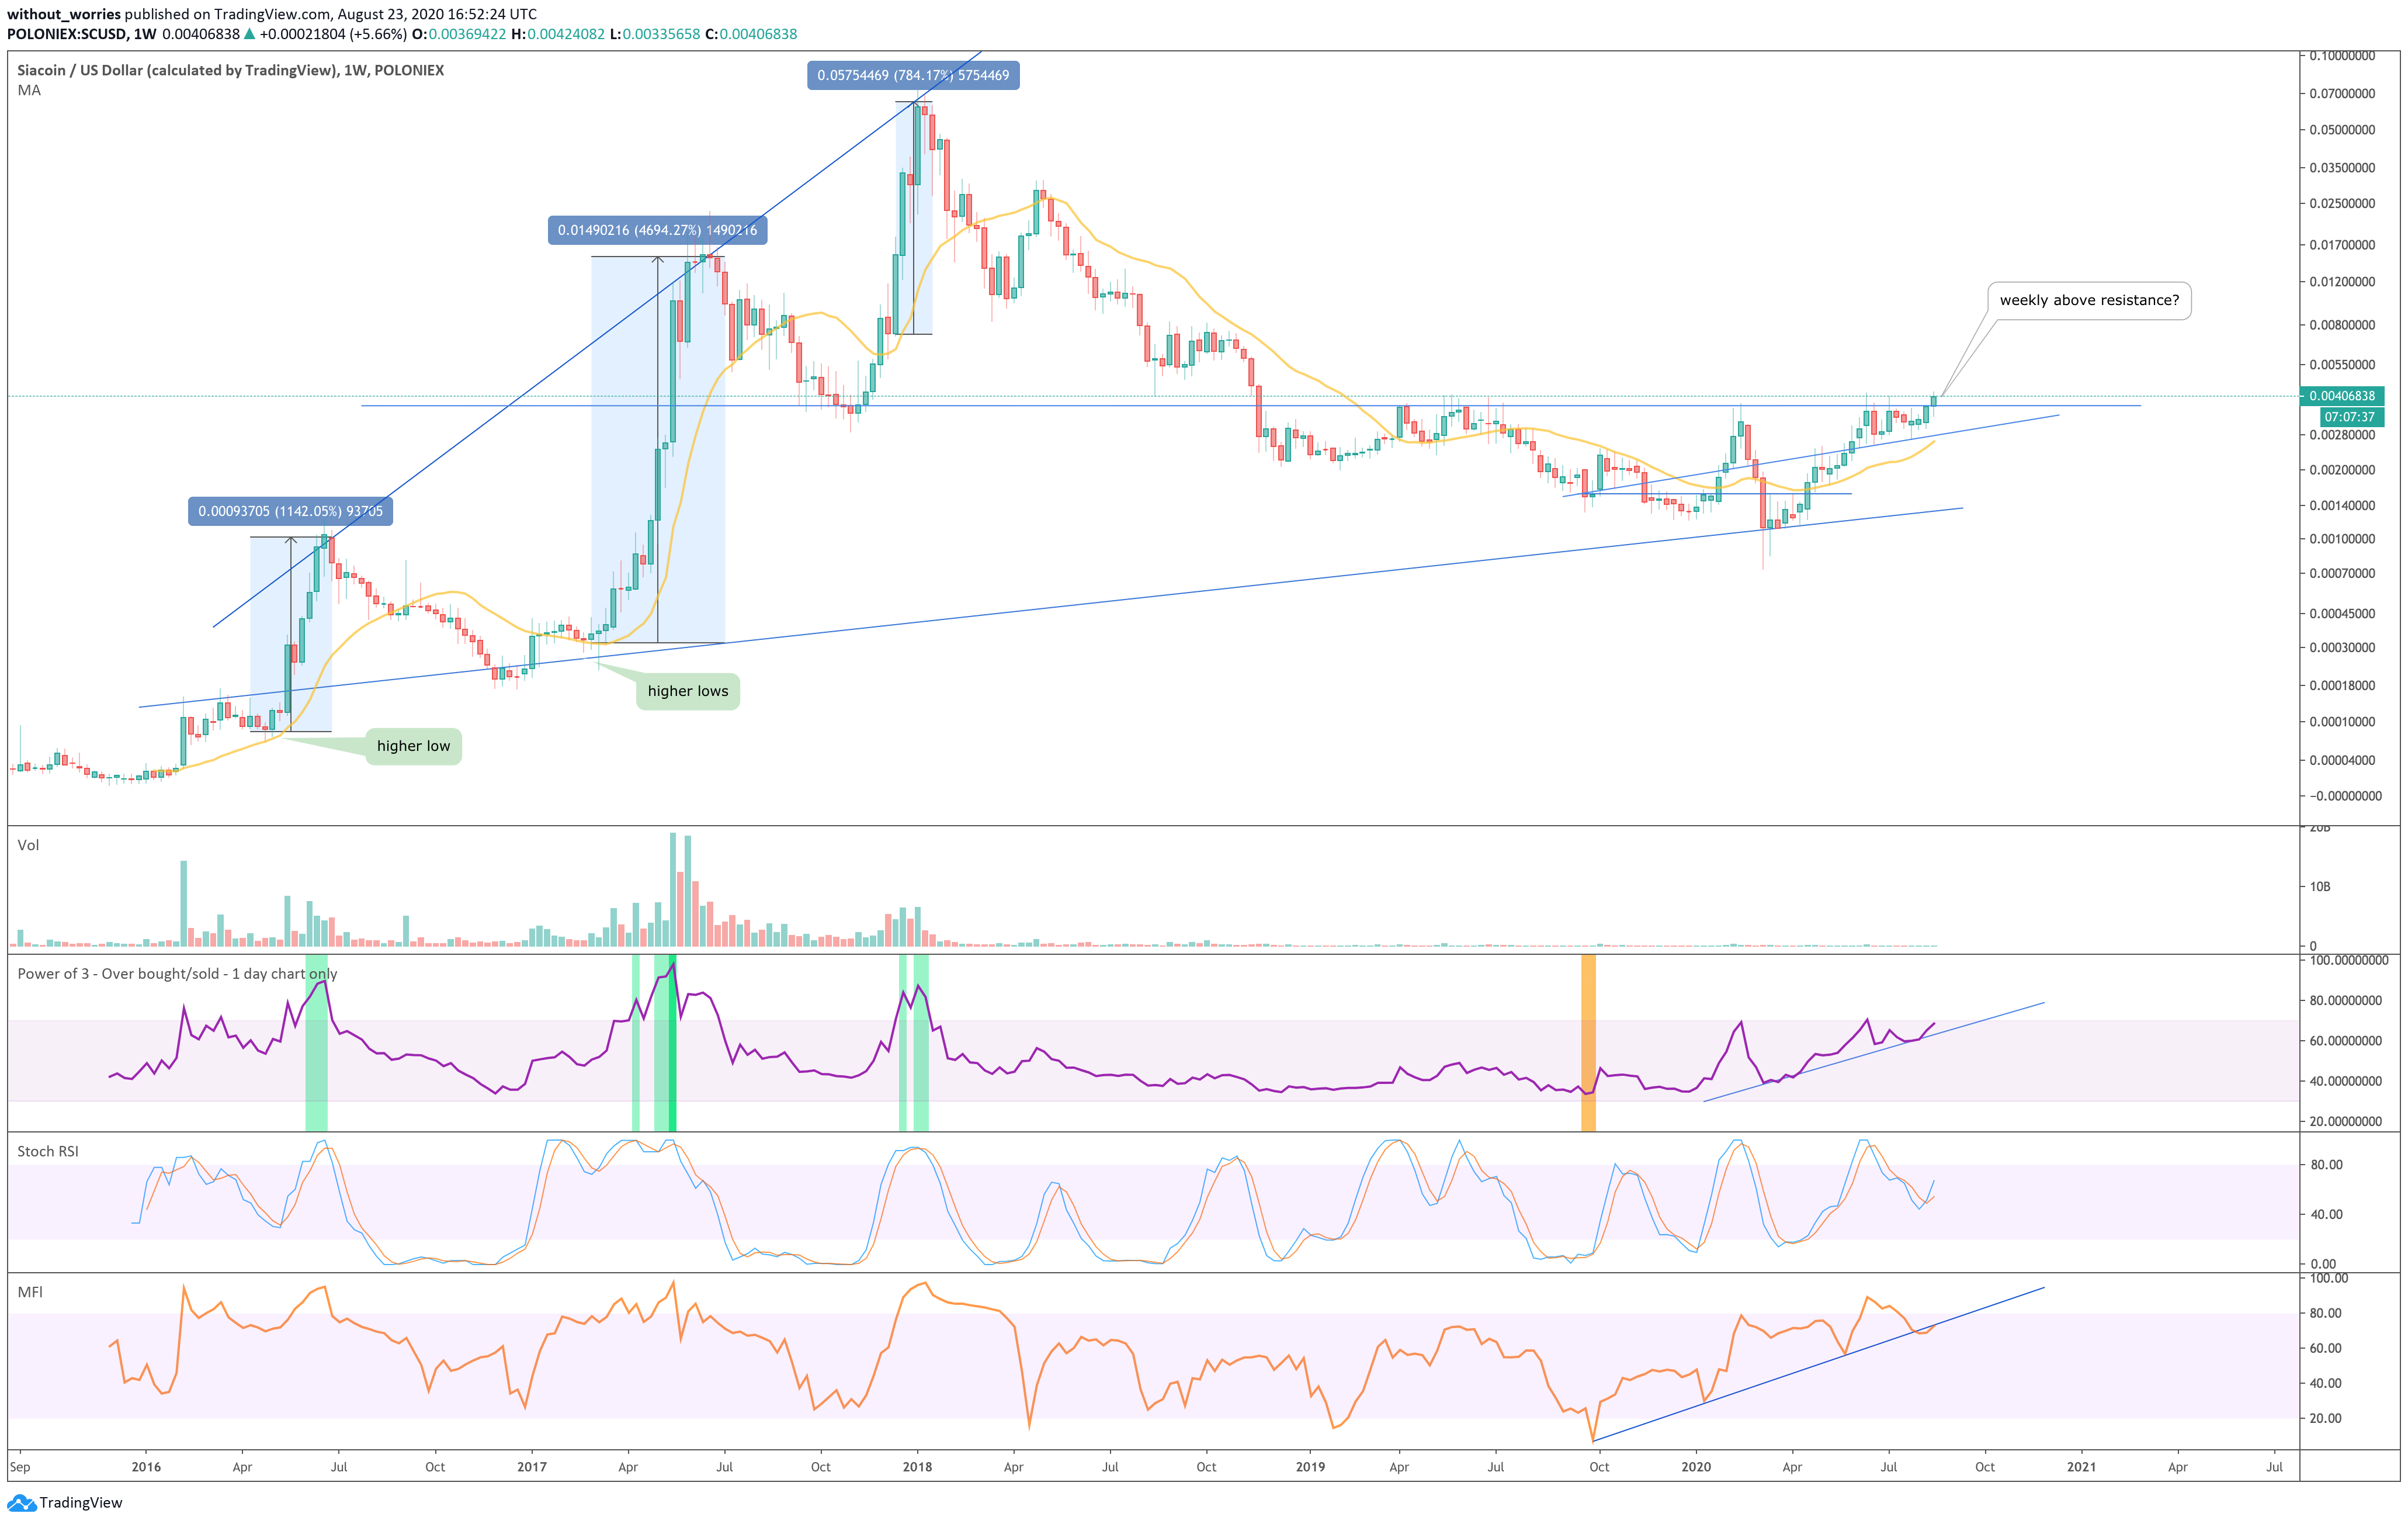Click the 'higher low' green label
Screen dimensions: 2408x1524
(x=413, y=746)
